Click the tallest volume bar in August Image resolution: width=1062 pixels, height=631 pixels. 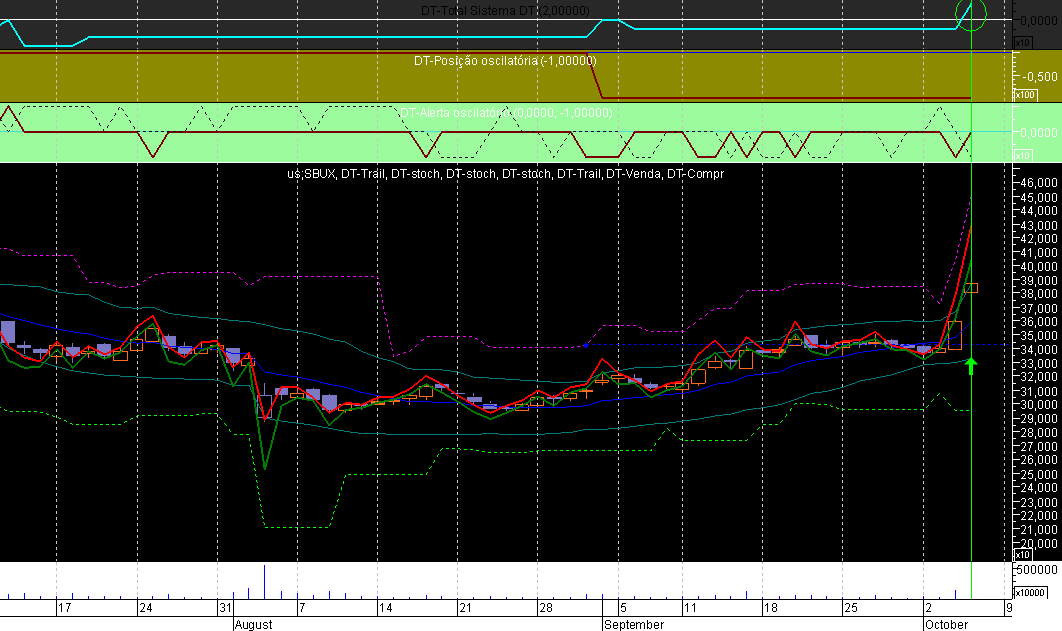[264, 582]
